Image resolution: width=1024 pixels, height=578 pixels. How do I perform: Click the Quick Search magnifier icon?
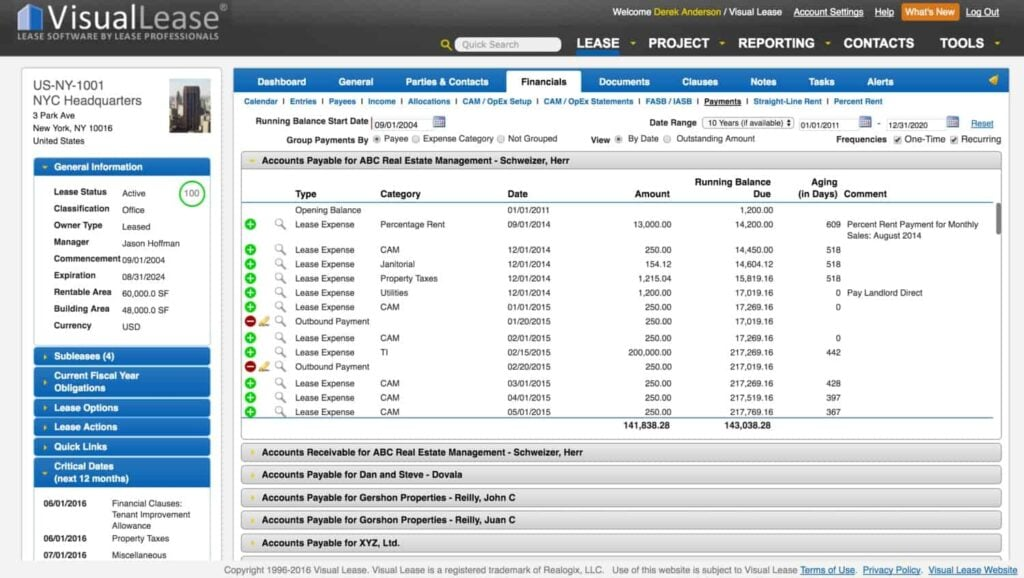tap(445, 44)
